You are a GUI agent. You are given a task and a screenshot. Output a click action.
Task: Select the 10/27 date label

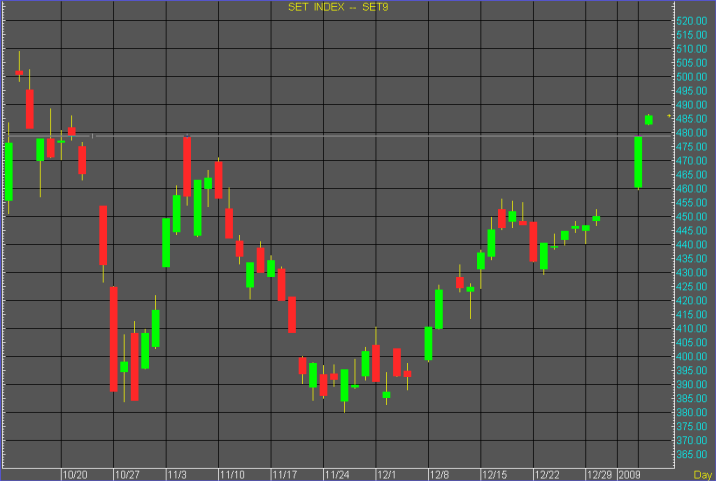127,475
